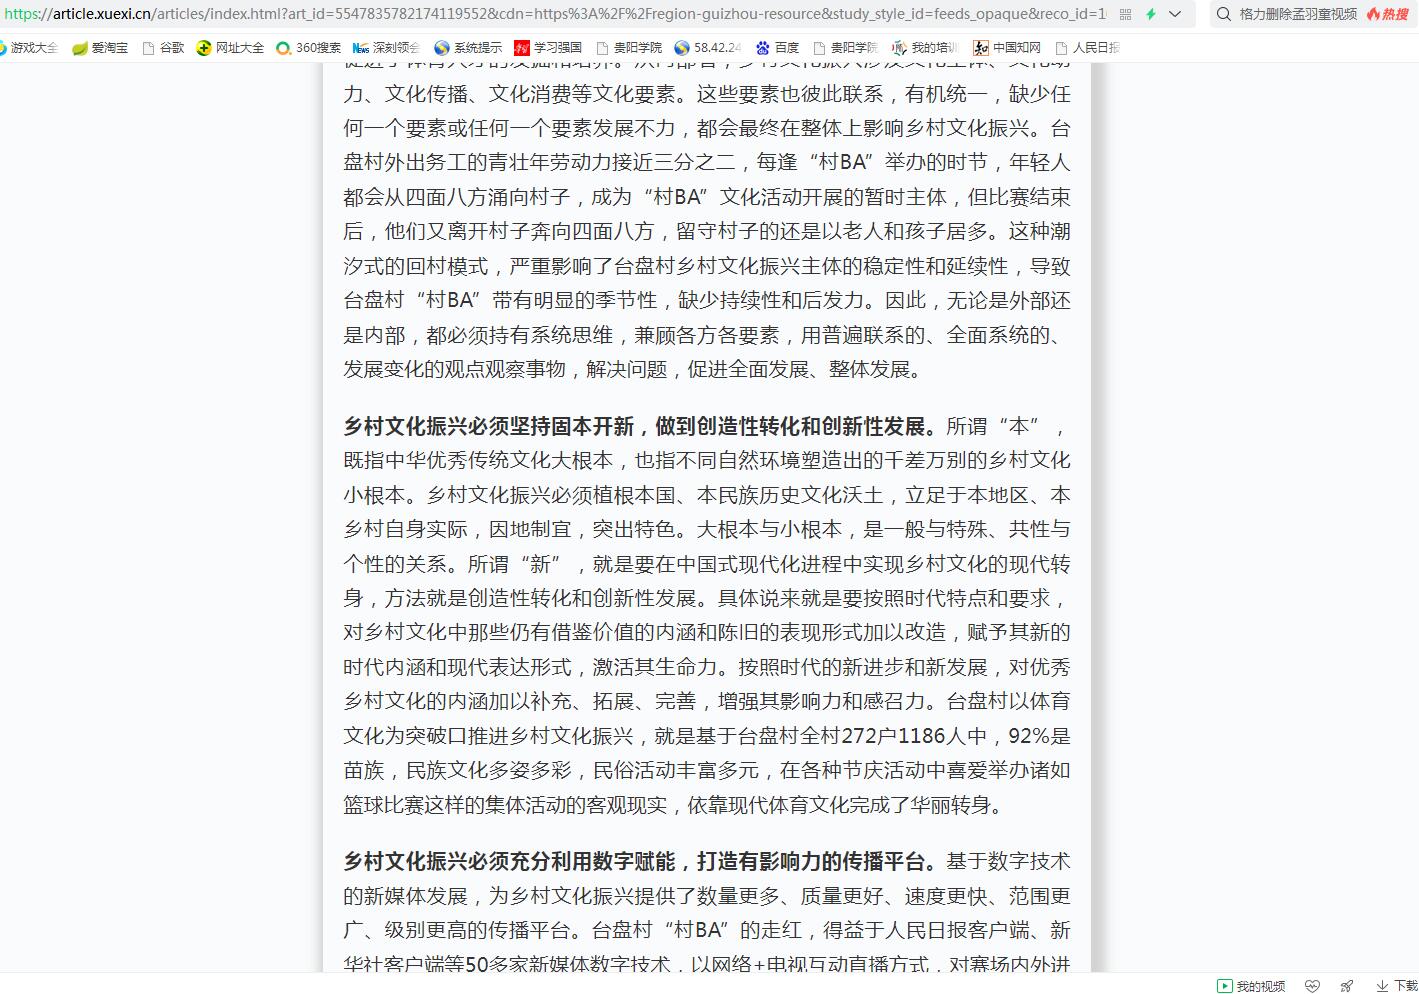
Task: Expand the address bar dropdown chevron
Action: click(1175, 14)
